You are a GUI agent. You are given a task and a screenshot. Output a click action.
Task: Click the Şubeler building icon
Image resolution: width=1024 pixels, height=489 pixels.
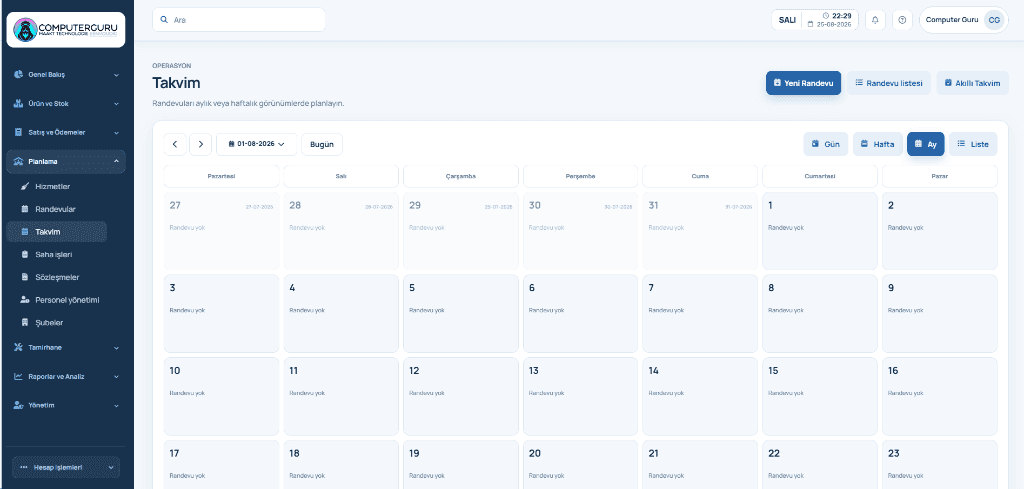[25, 323]
